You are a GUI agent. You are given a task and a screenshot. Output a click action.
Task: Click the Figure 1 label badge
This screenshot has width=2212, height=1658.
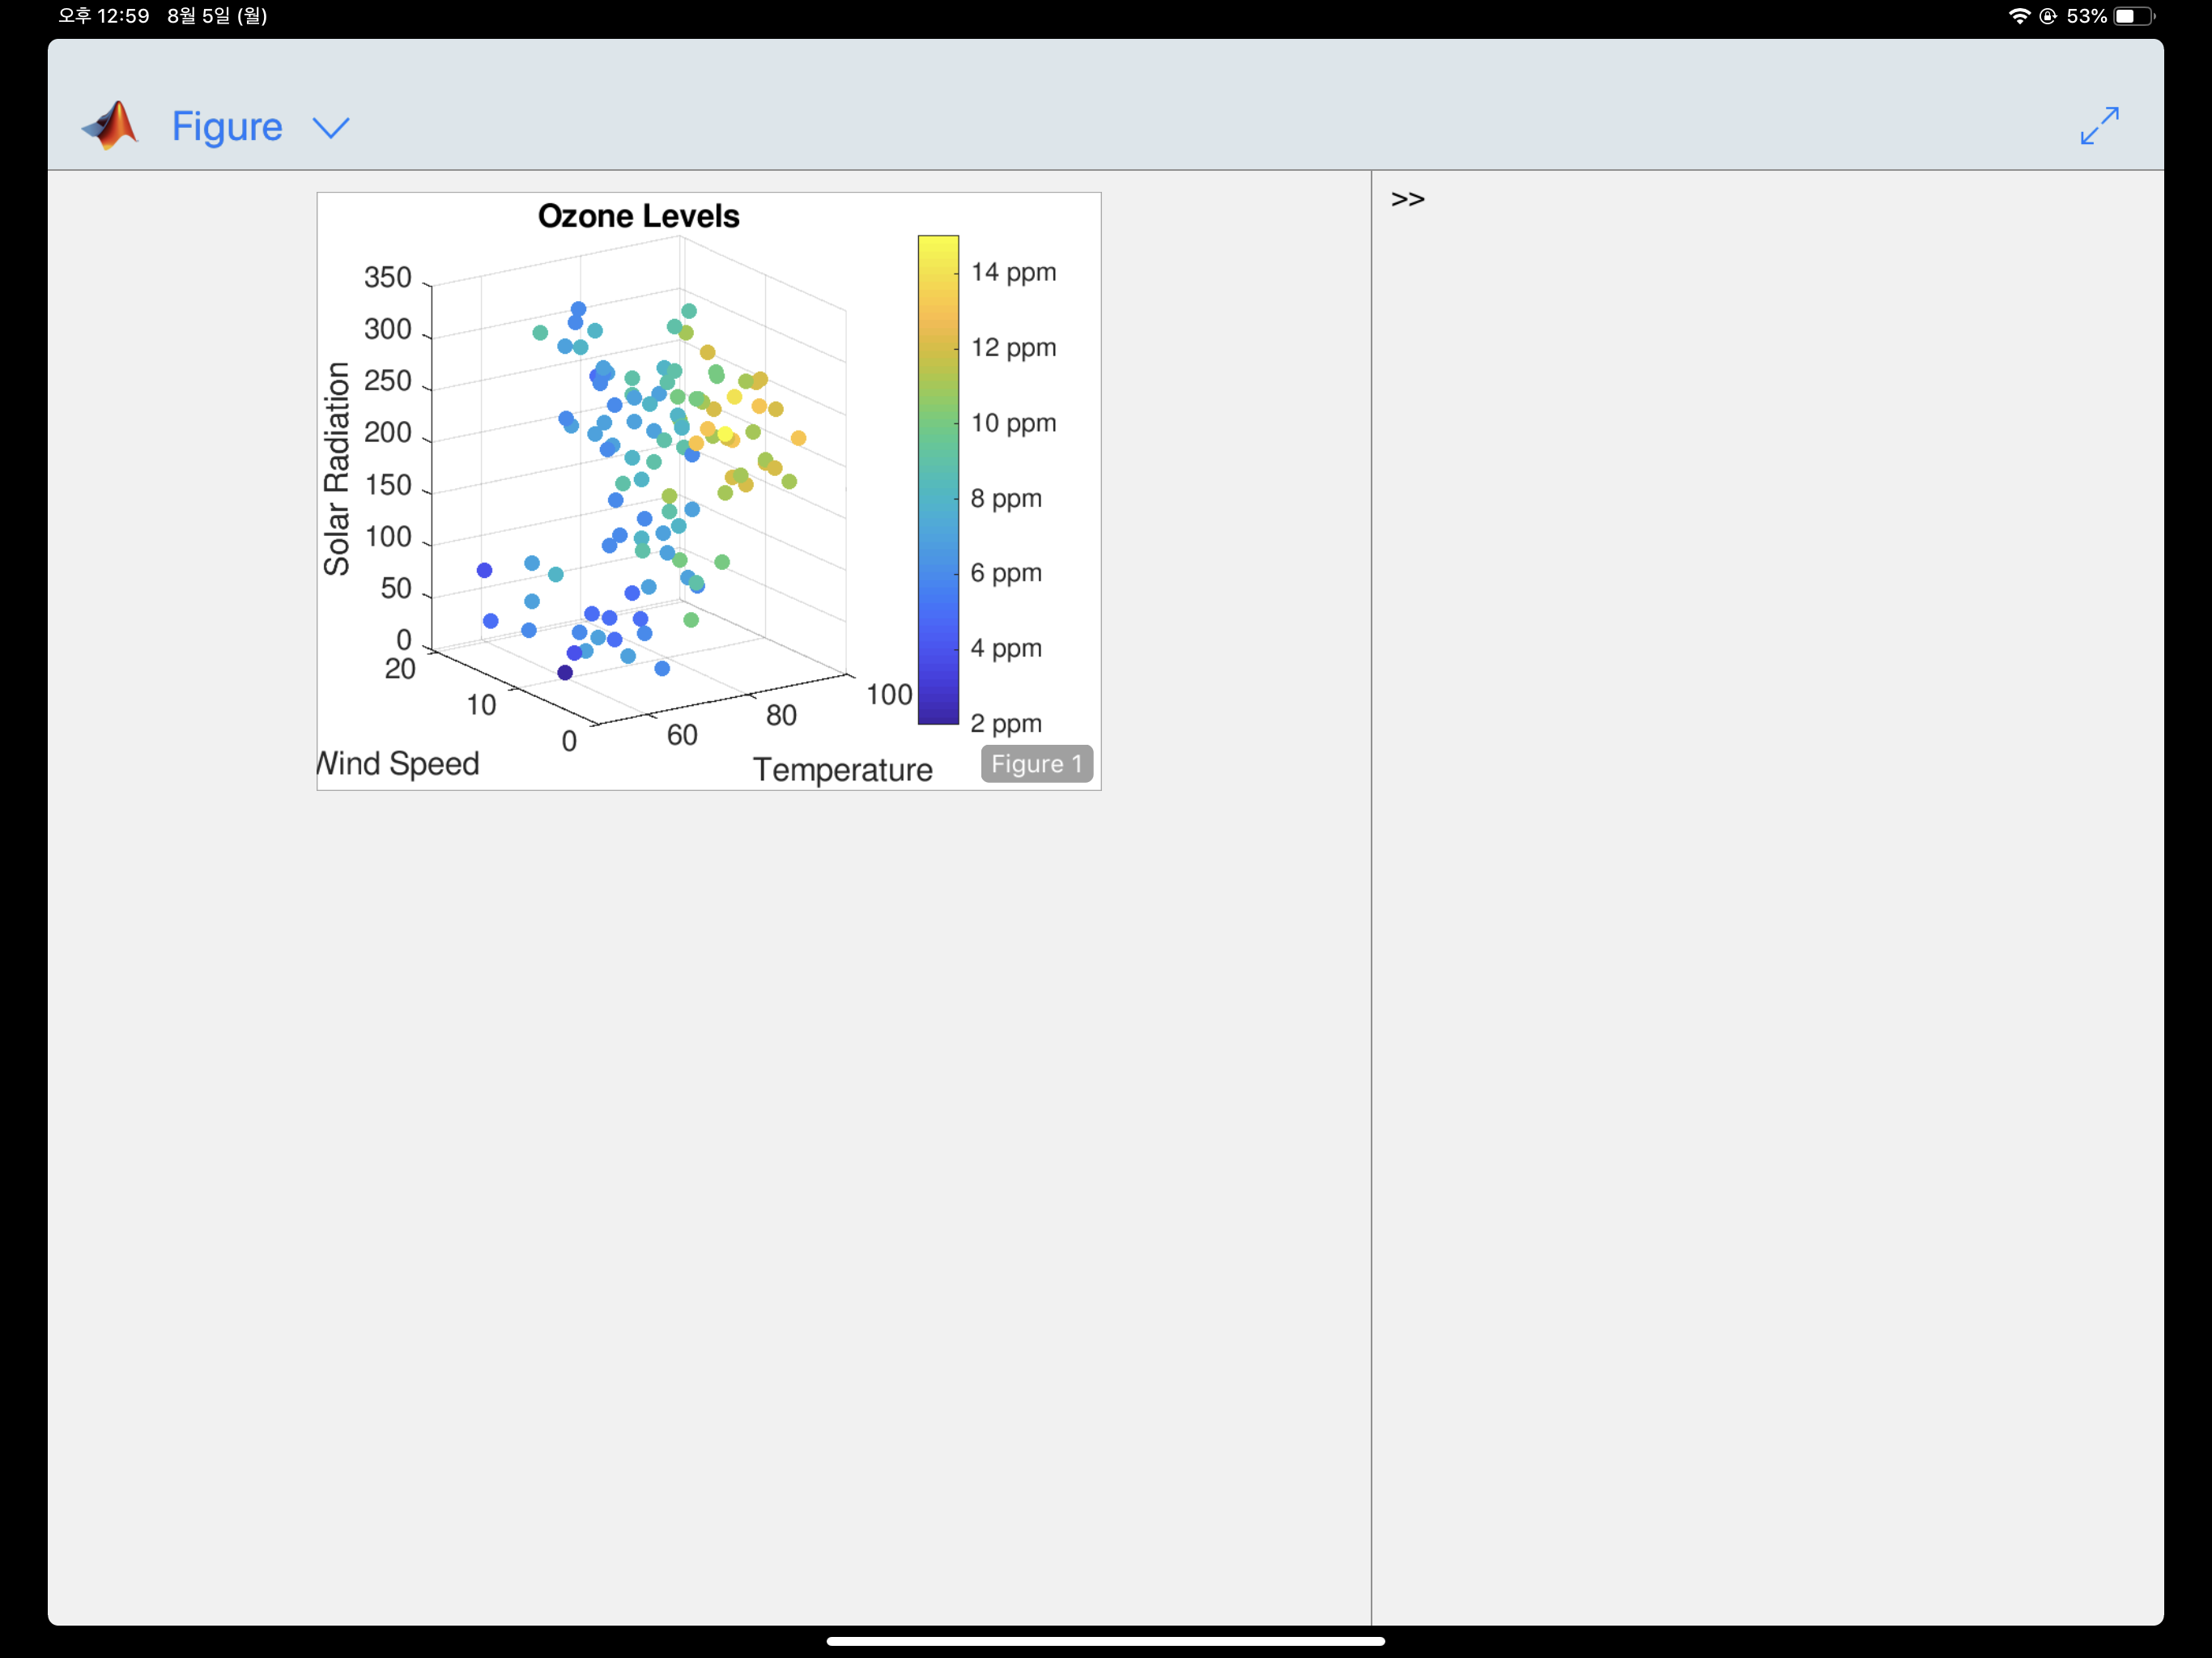tap(1036, 764)
